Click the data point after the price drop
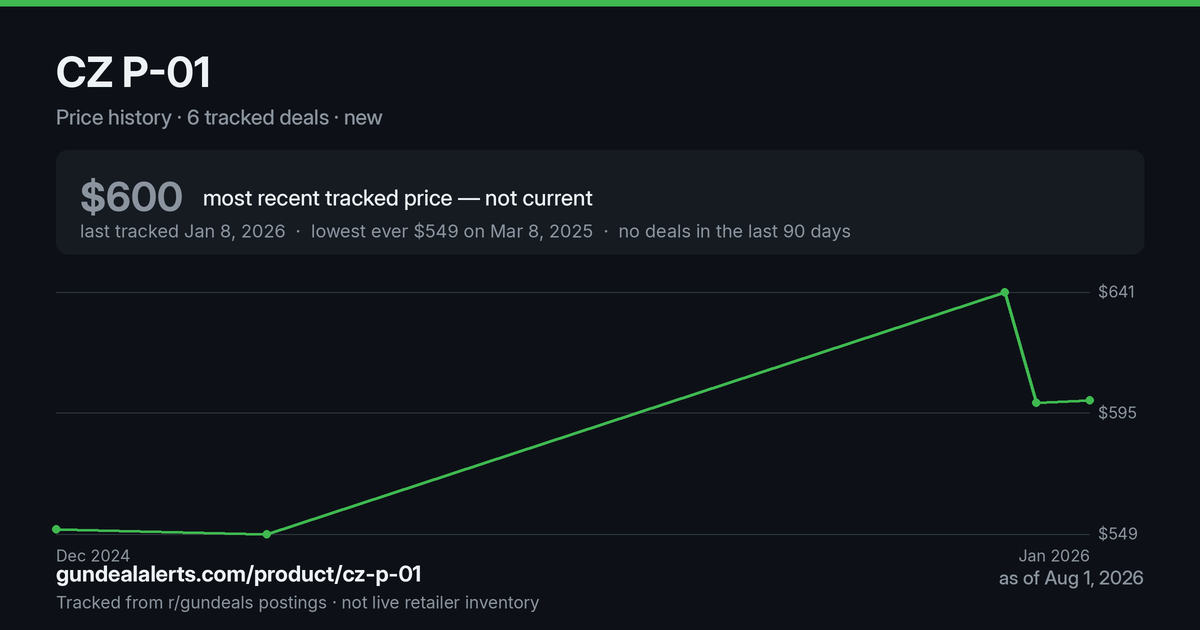 click(x=1037, y=402)
